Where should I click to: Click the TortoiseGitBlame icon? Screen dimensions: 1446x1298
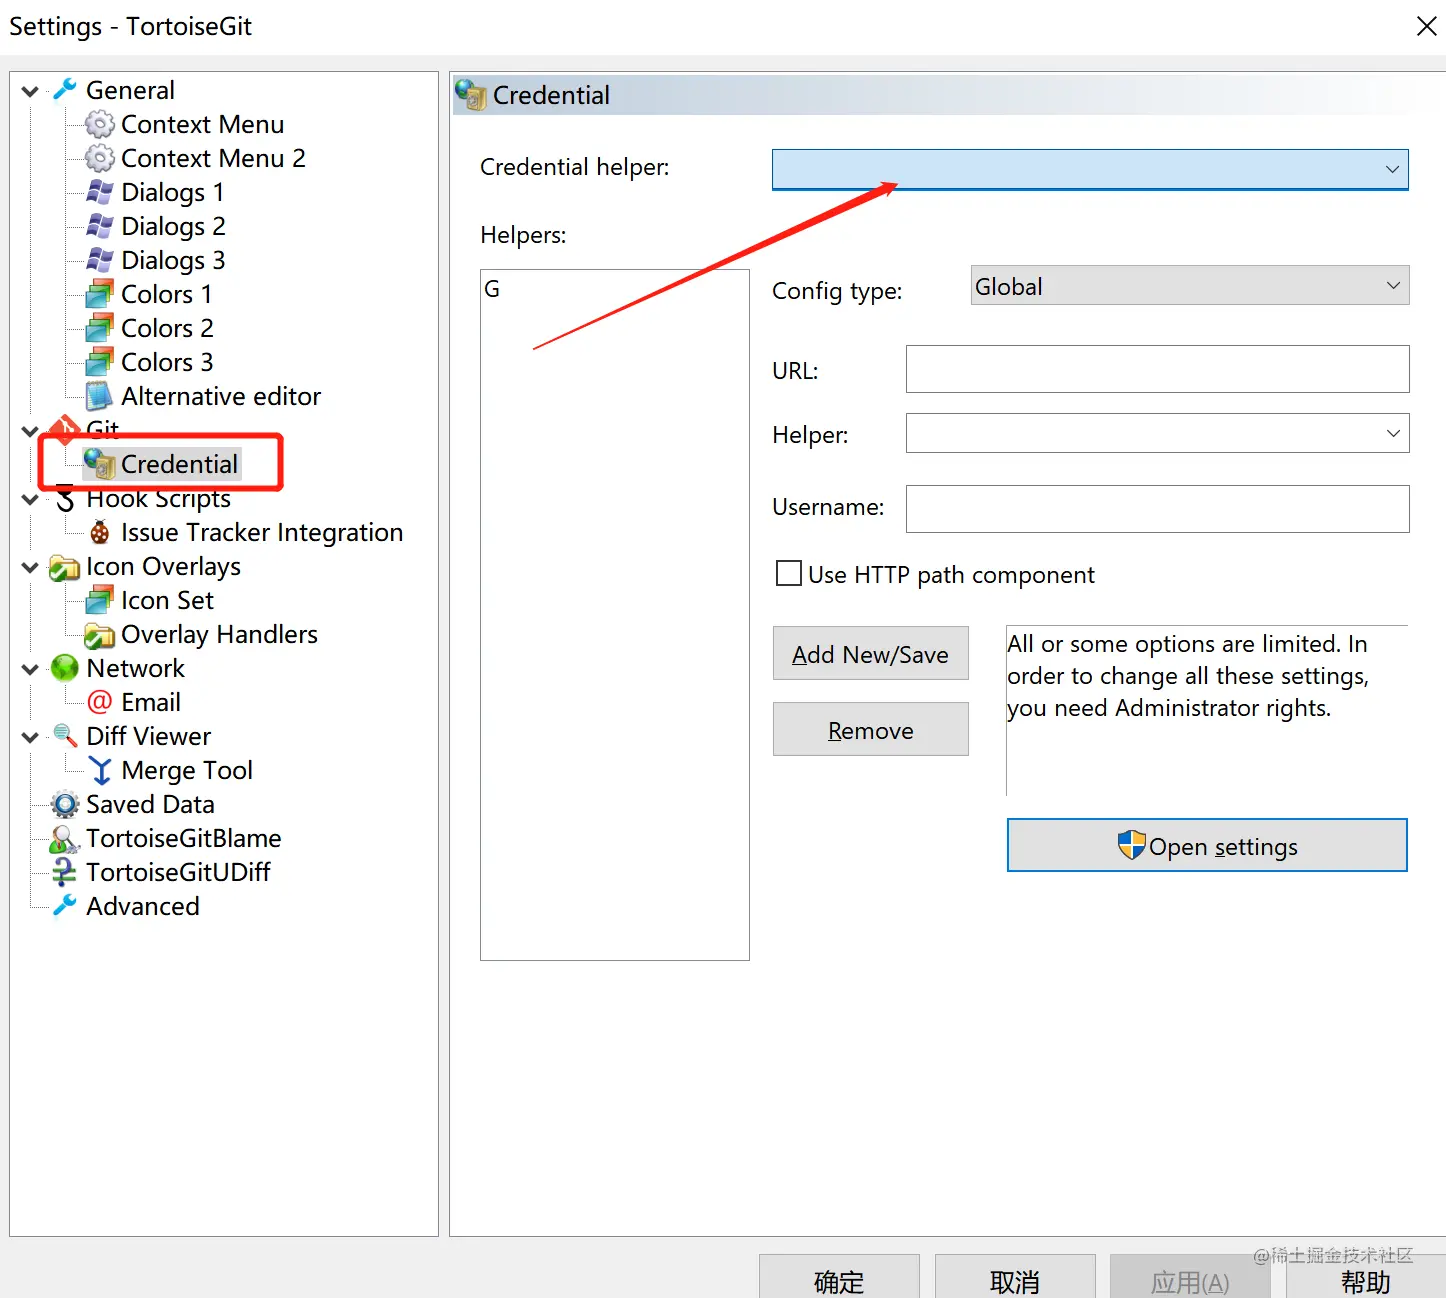click(x=65, y=838)
